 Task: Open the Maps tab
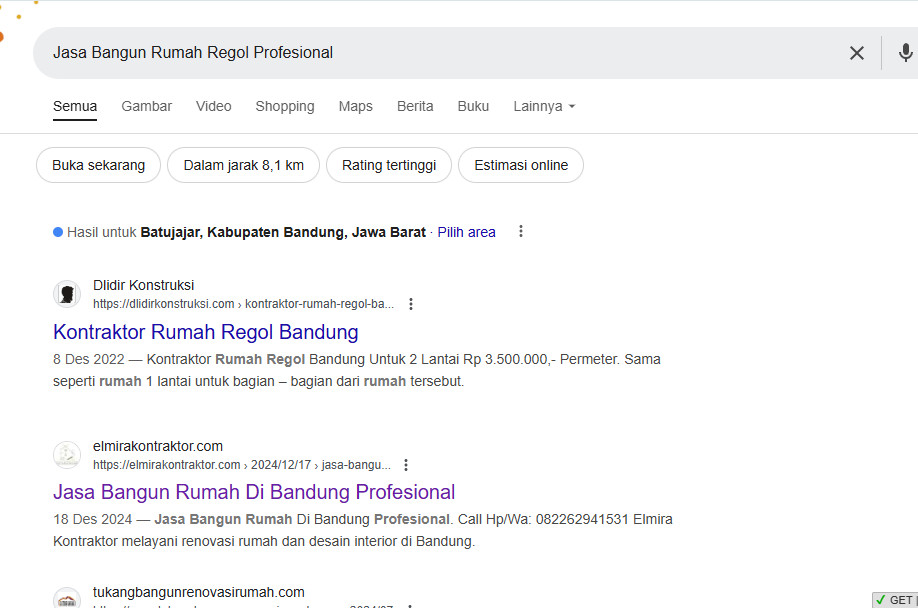click(x=355, y=107)
